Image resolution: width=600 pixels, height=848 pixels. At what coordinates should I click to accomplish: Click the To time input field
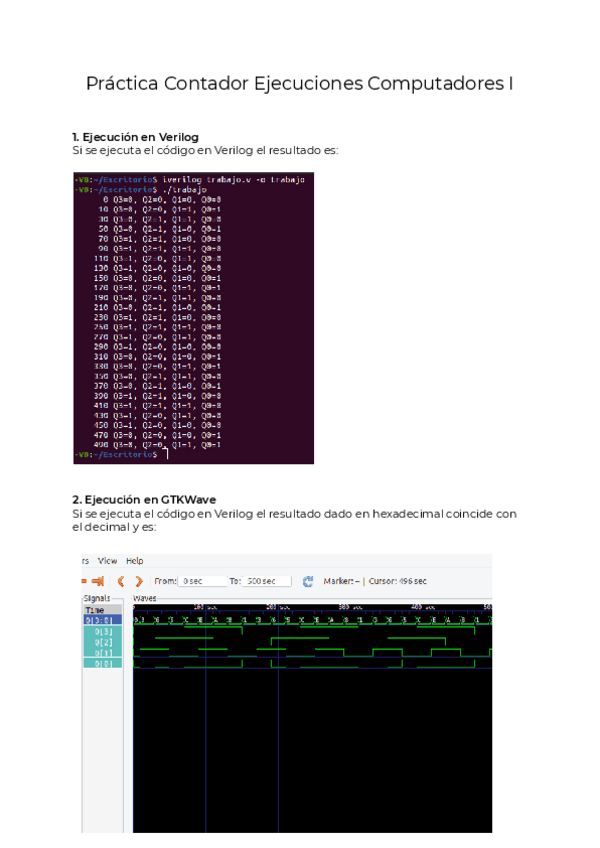(x=267, y=581)
